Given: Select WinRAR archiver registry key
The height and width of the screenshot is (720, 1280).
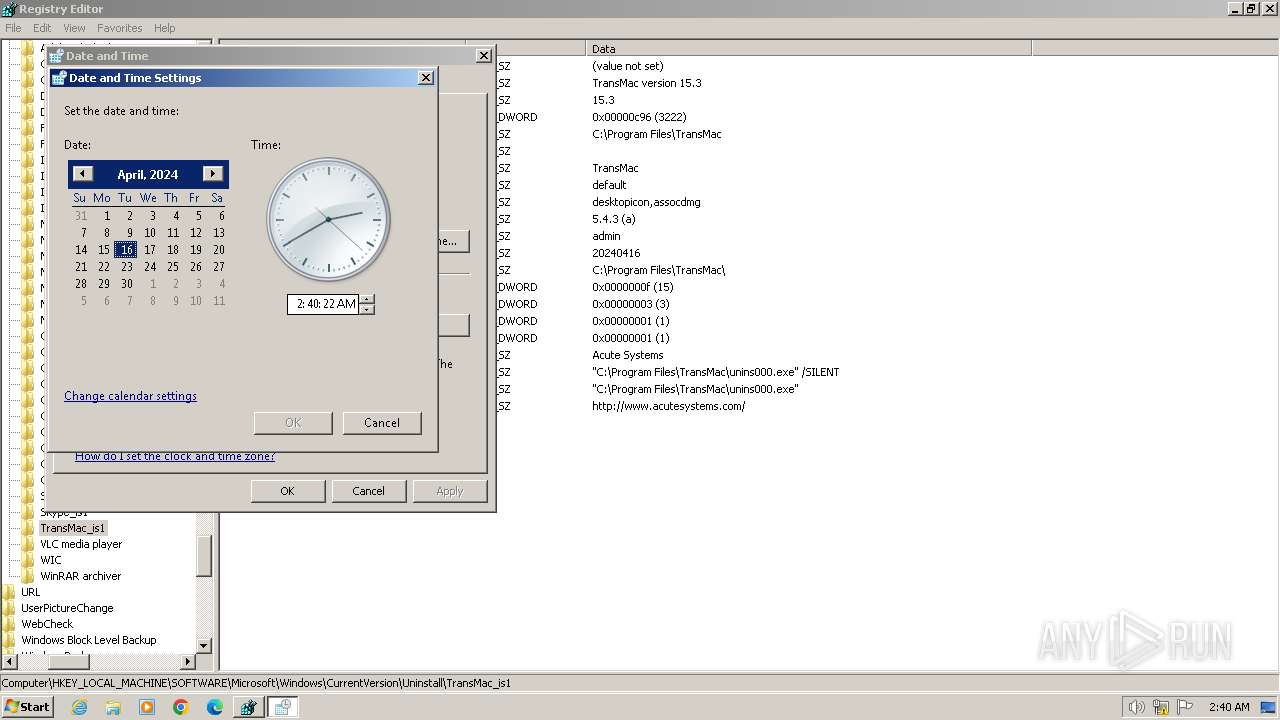Looking at the screenshot, I should pyautogui.click(x=80, y=576).
